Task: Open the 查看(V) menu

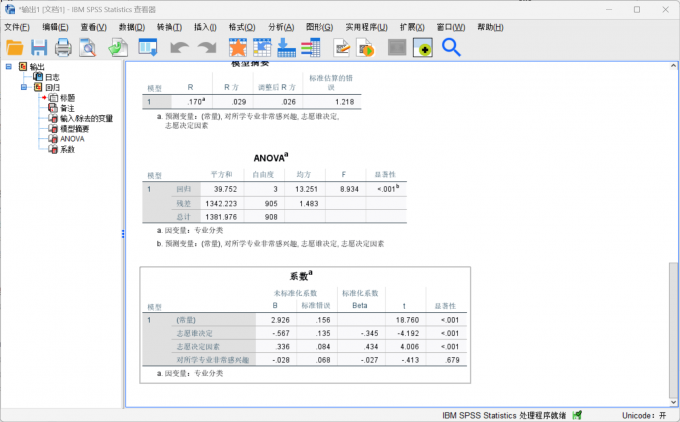Action: click(93, 27)
